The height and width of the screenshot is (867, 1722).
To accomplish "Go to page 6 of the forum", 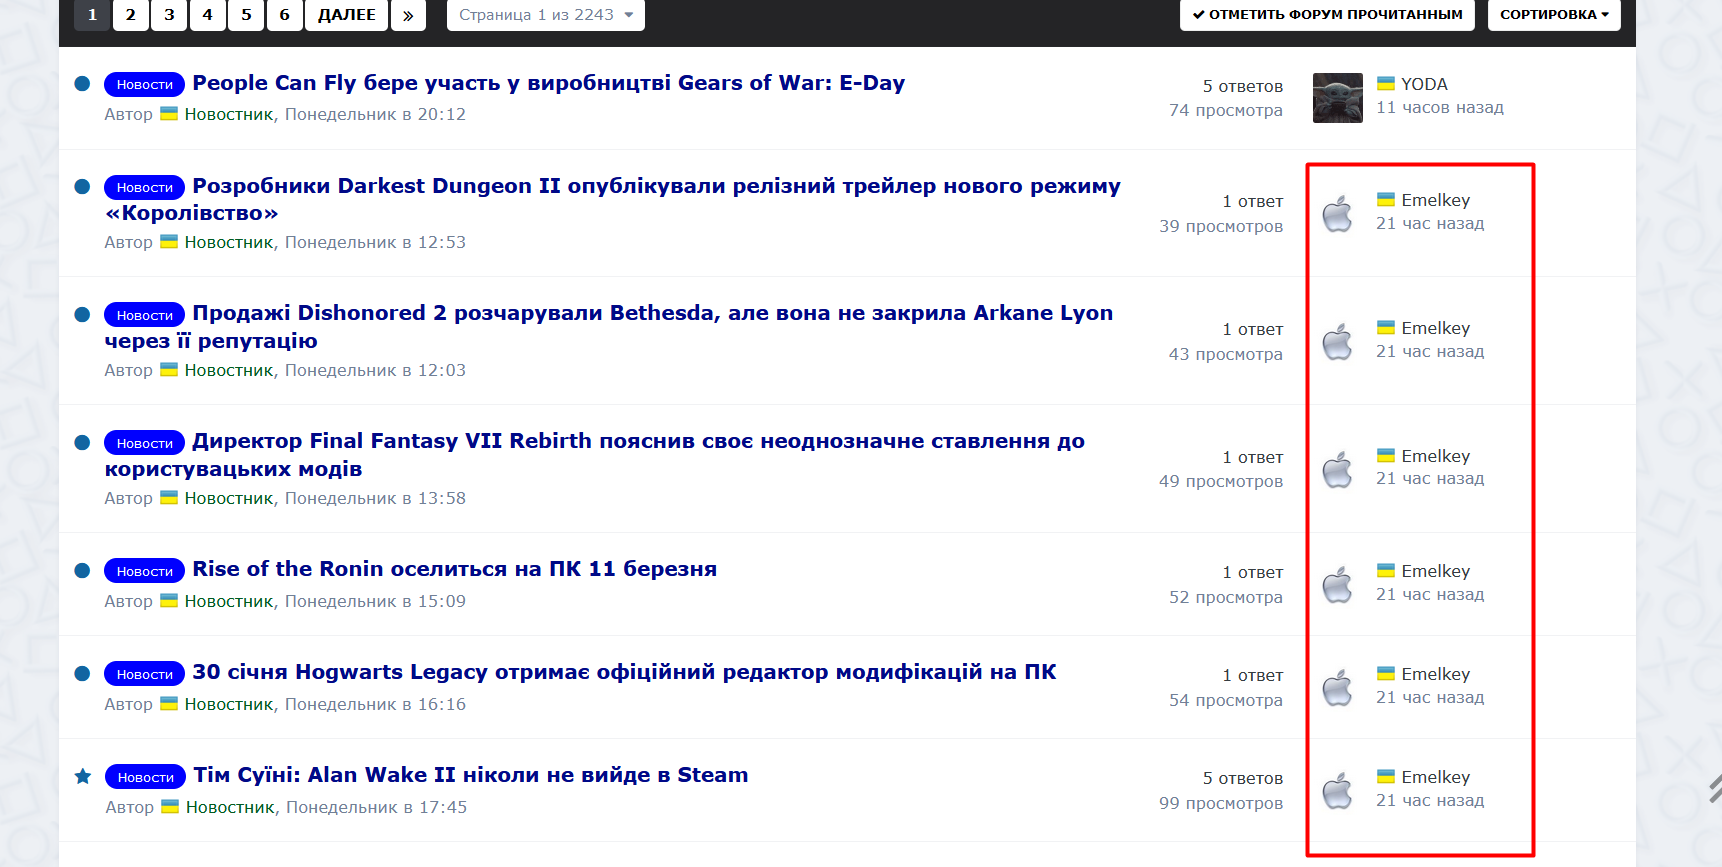I will point(285,15).
